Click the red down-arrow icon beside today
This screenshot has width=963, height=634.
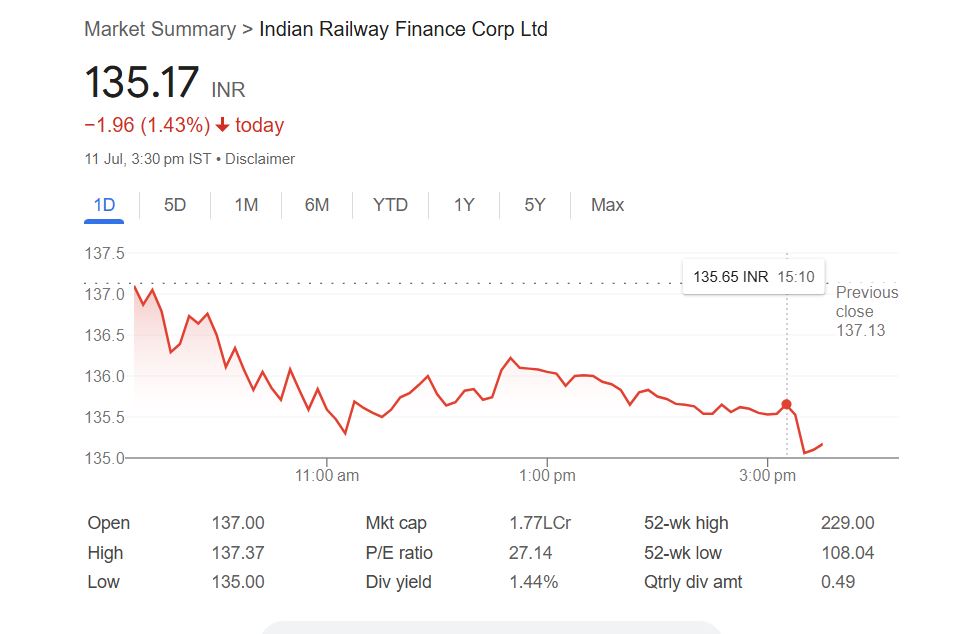click(222, 126)
